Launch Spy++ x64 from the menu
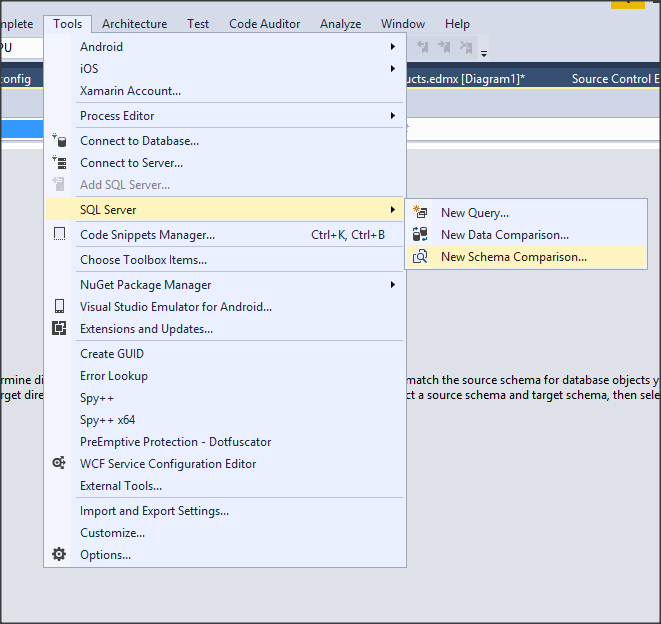 coord(225,420)
